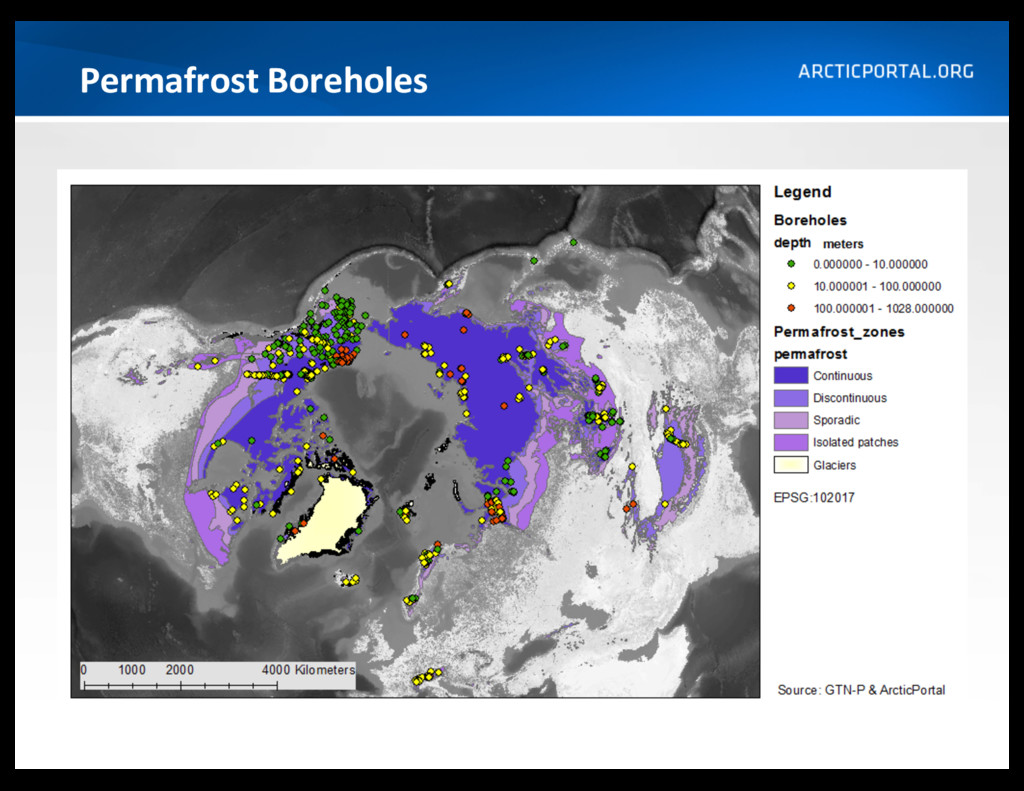This screenshot has width=1024, height=791.
Task: Click the Source: GTN-P & ArcticPortal text
Action: [x=861, y=690]
